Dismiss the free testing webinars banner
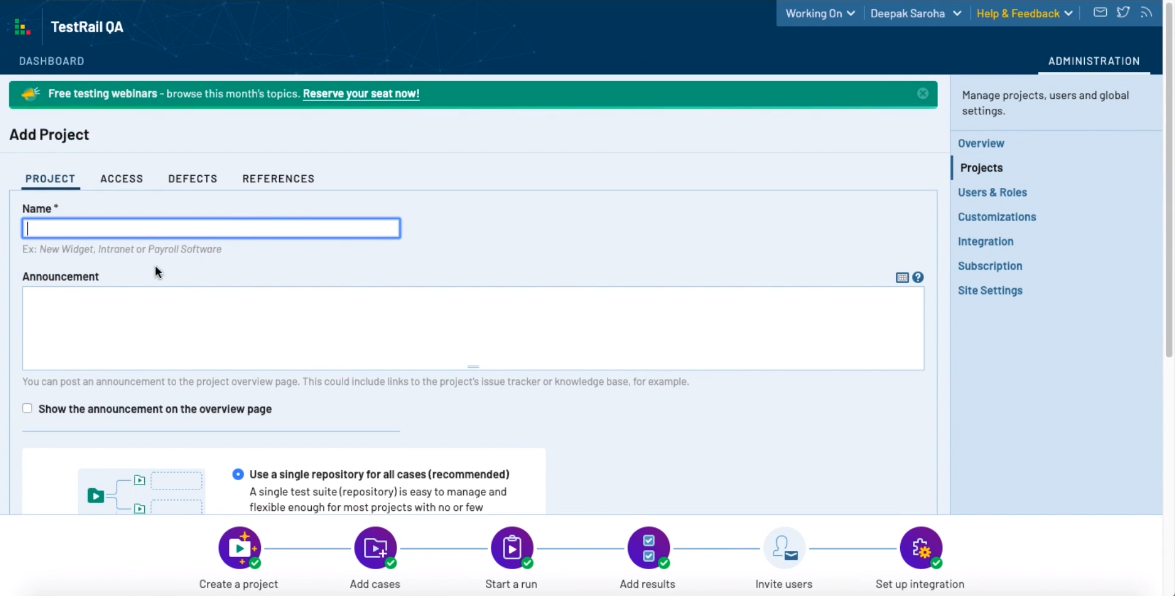 923,94
